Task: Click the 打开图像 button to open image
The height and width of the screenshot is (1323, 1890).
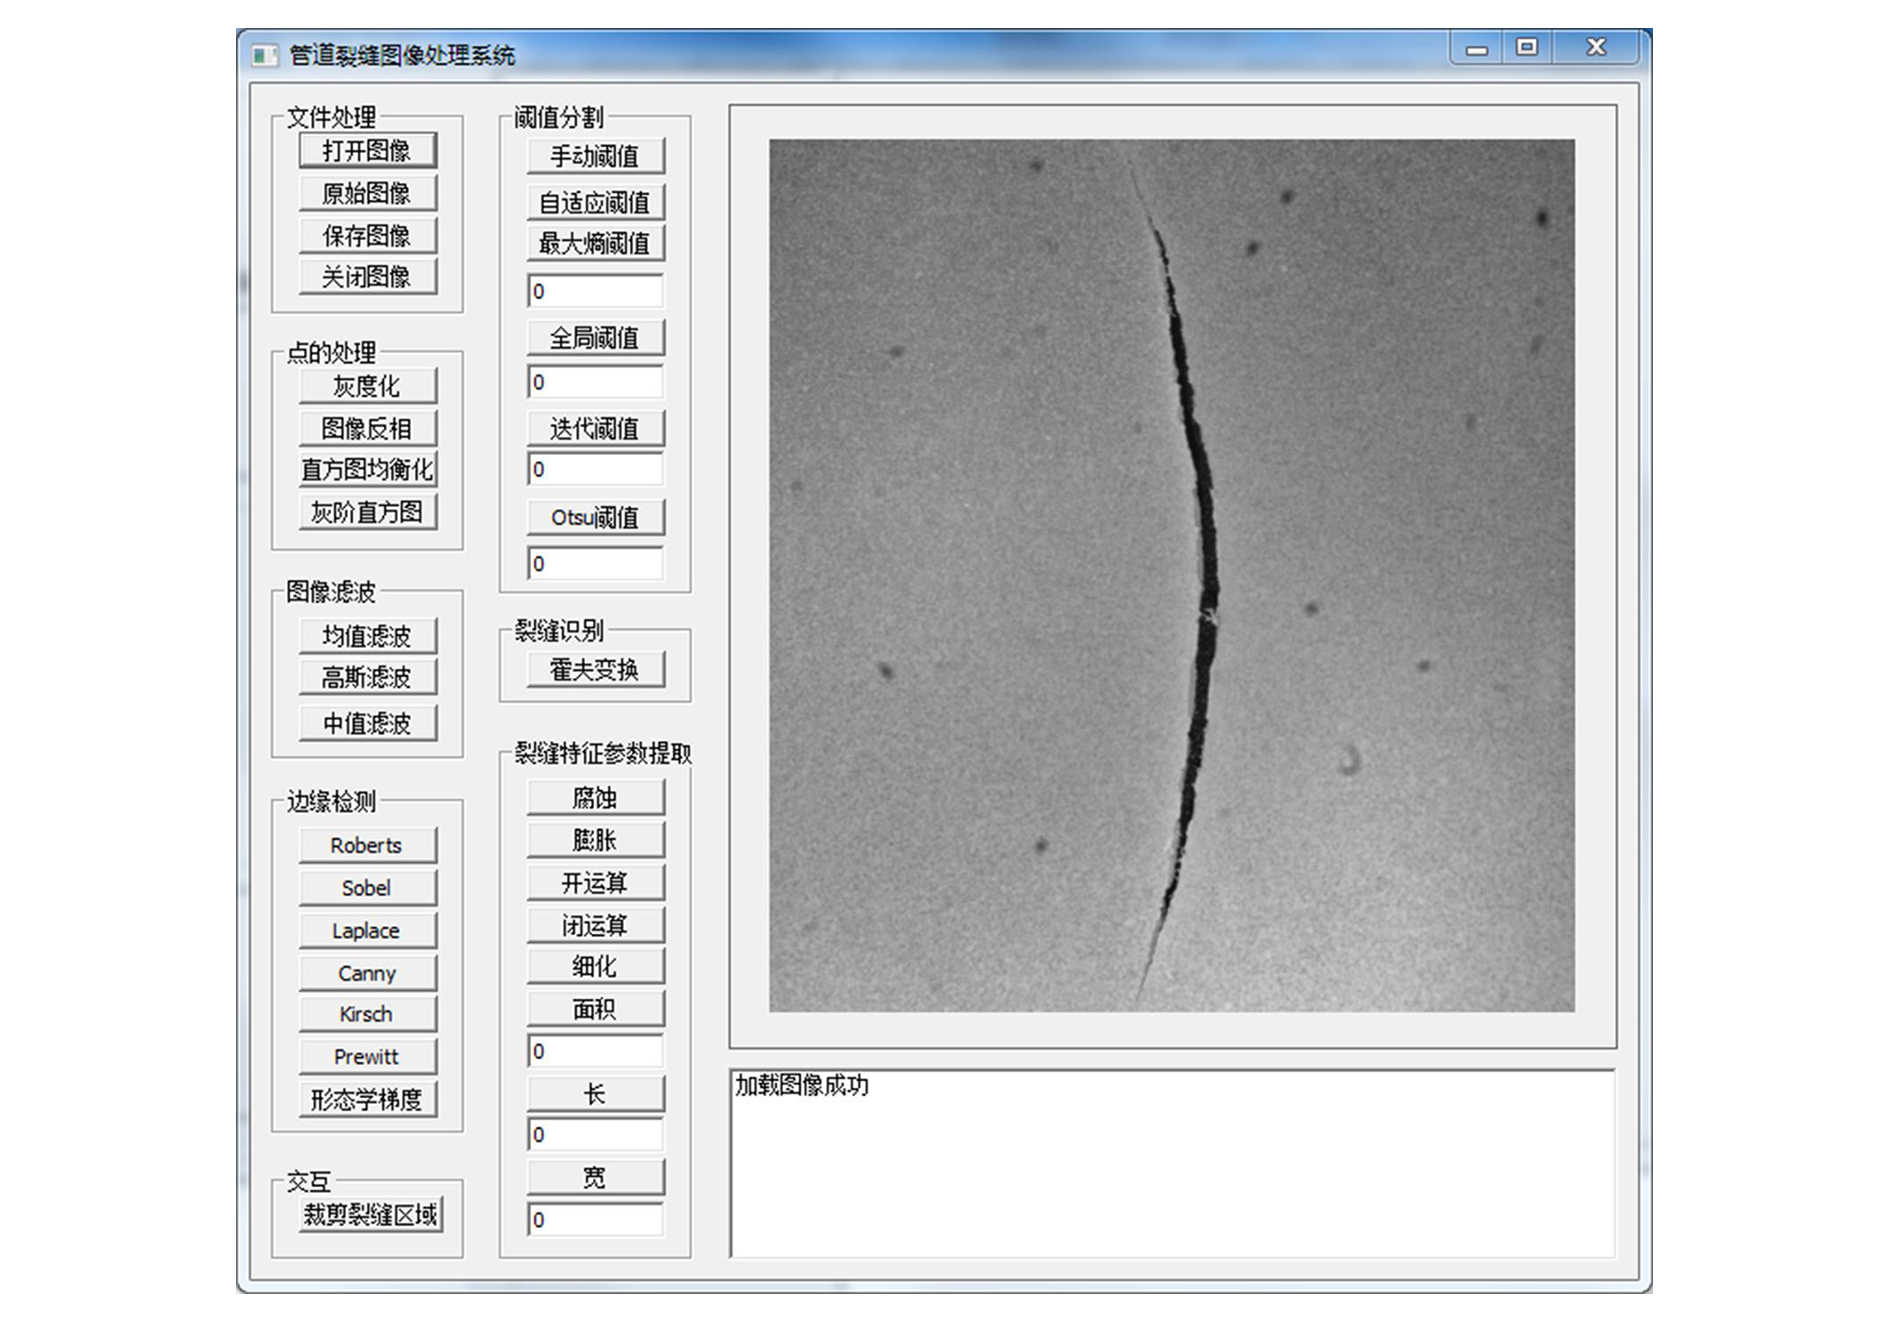Action: click(367, 151)
